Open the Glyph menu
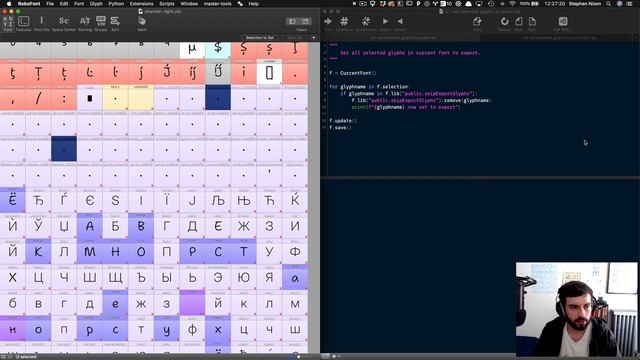The image size is (640, 360). 96,4
